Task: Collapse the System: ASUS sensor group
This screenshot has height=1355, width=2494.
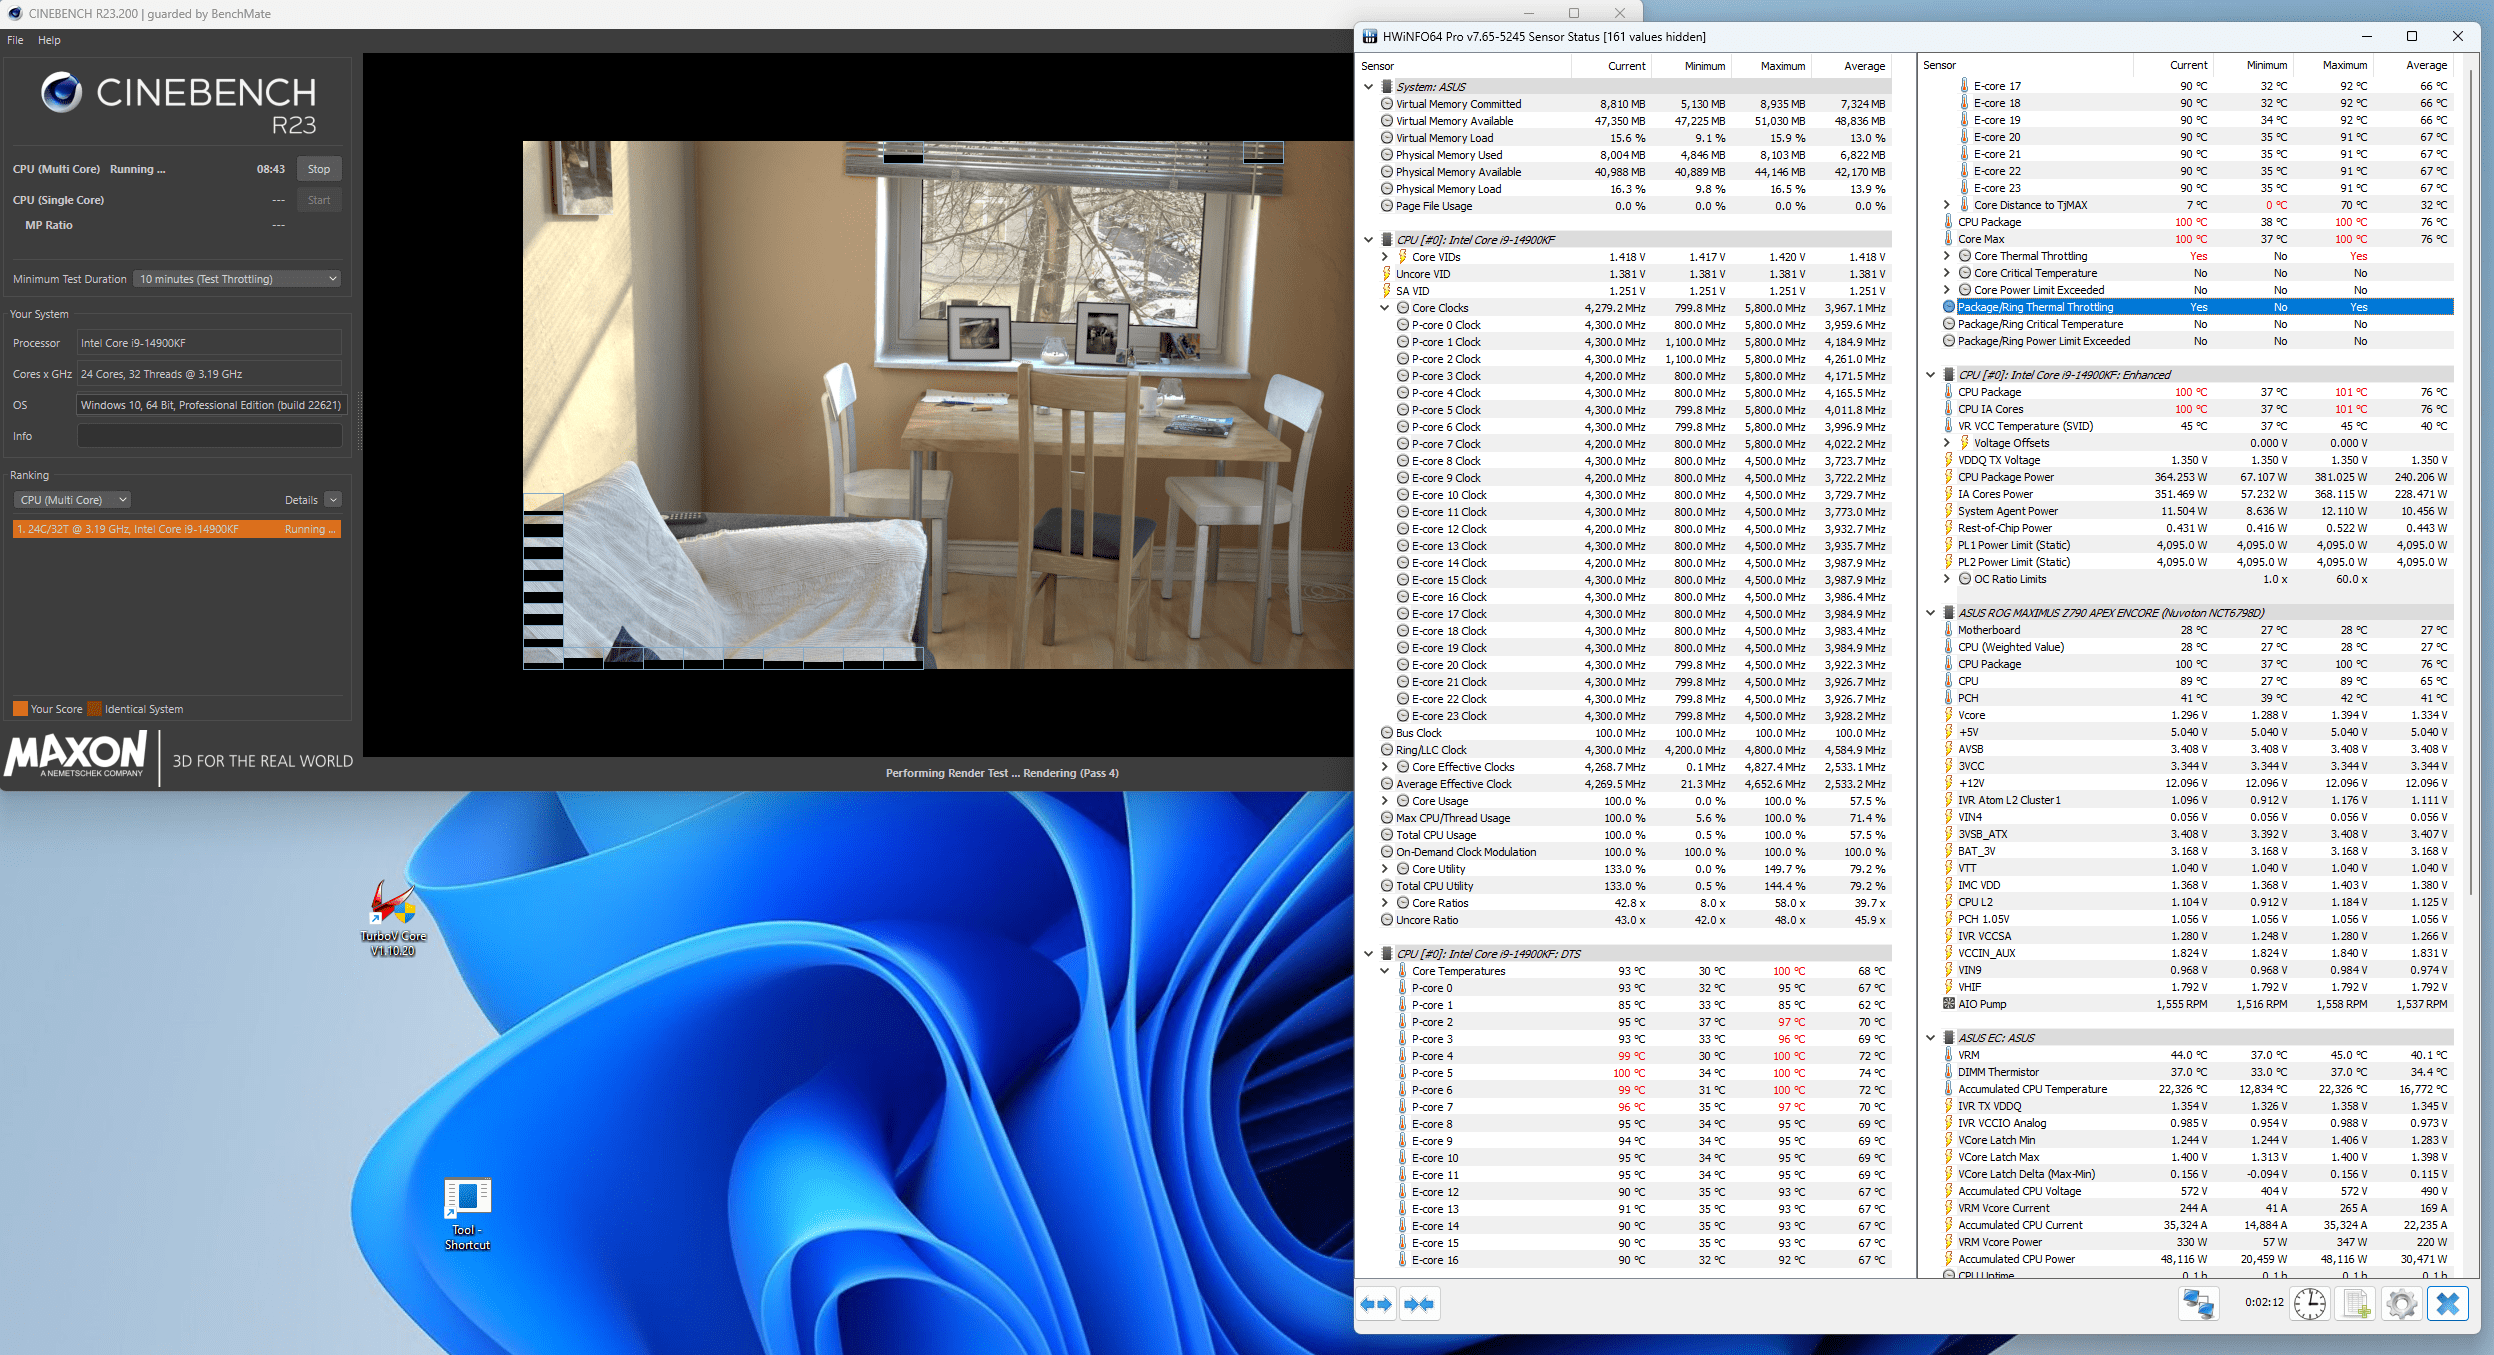Action: point(1369,87)
